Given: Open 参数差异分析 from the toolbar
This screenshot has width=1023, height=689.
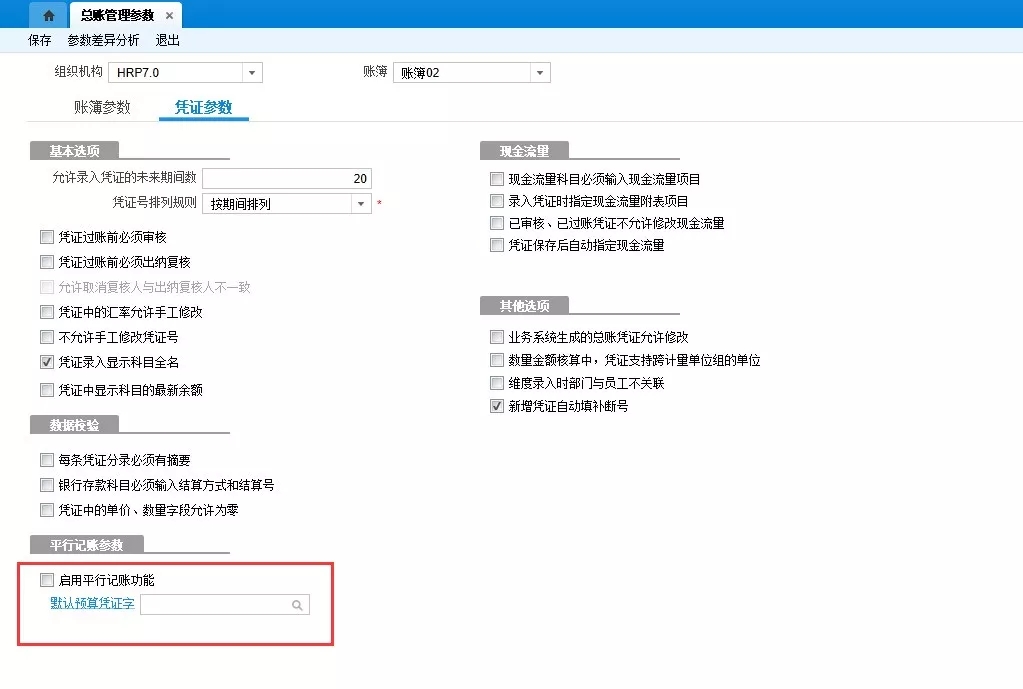Looking at the screenshot, I should click(103, 40).
